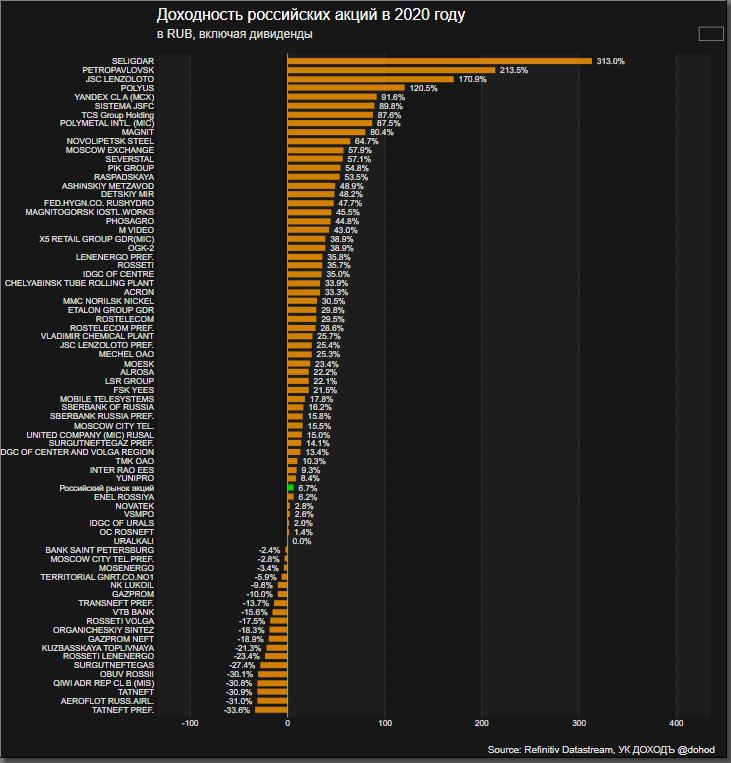The height and width of the screenshot is (763, 731).
Task: Select the SBERBANK OF RUSSIA label
Action: [x=108, y=407]
